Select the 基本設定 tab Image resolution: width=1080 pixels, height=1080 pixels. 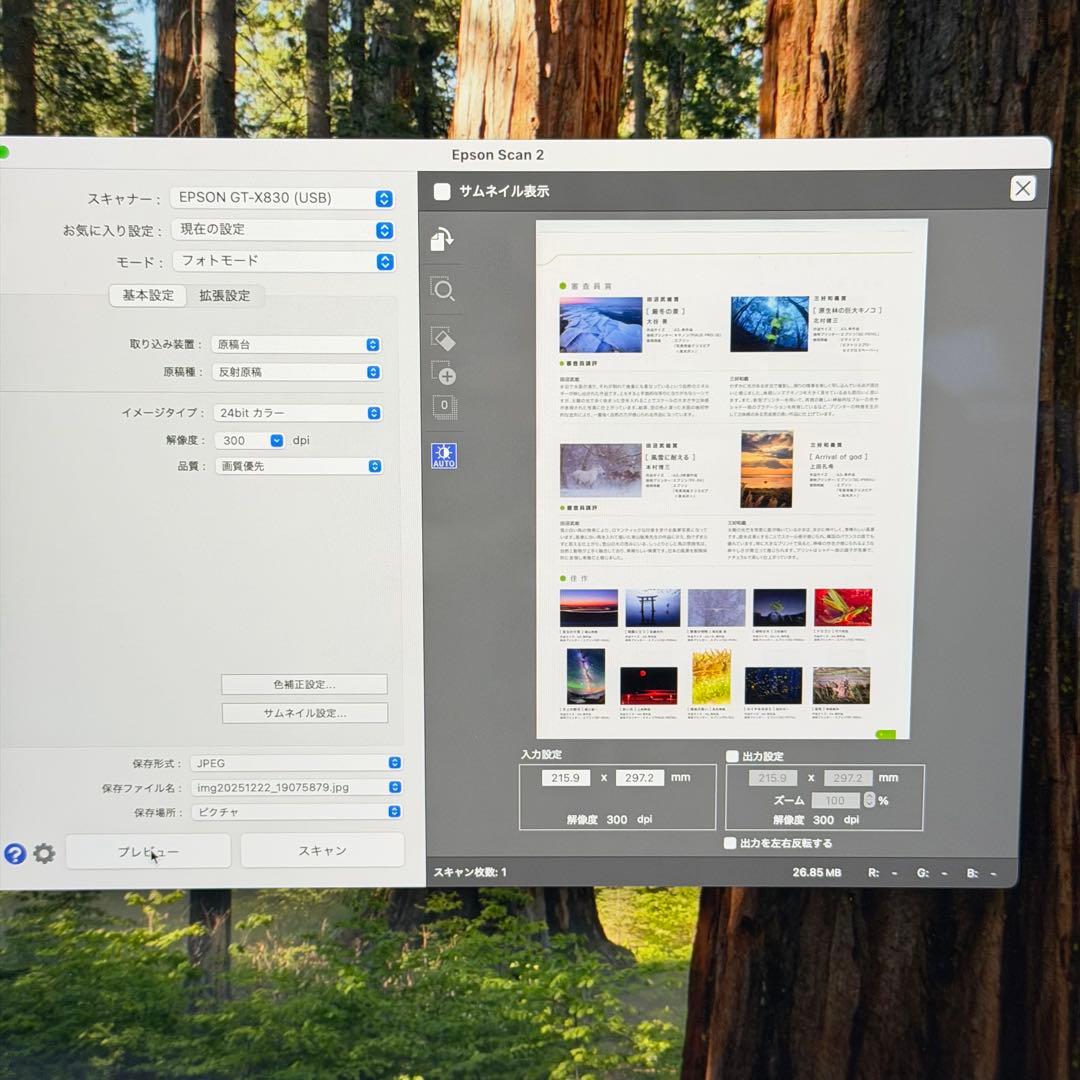click(x=148, y=296)
